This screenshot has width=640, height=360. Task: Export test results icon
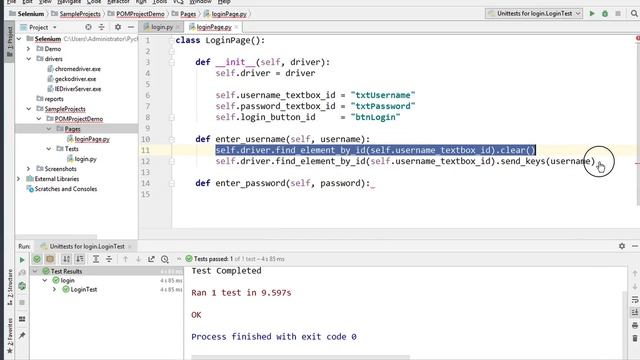tap(151, 259)
